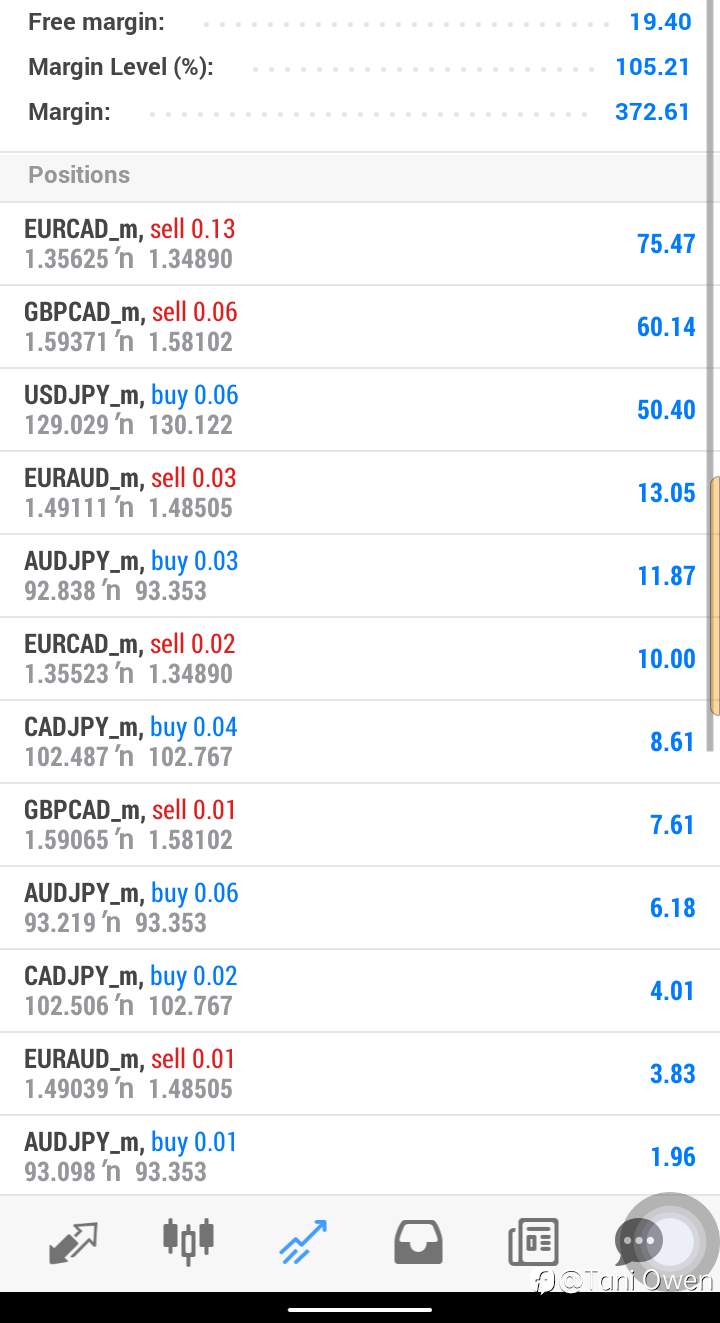The height and width of the screenshot is (1323, 720).
Task: Tap EURCAD_m sell 0.02 position
Action: tap(360, 659)
